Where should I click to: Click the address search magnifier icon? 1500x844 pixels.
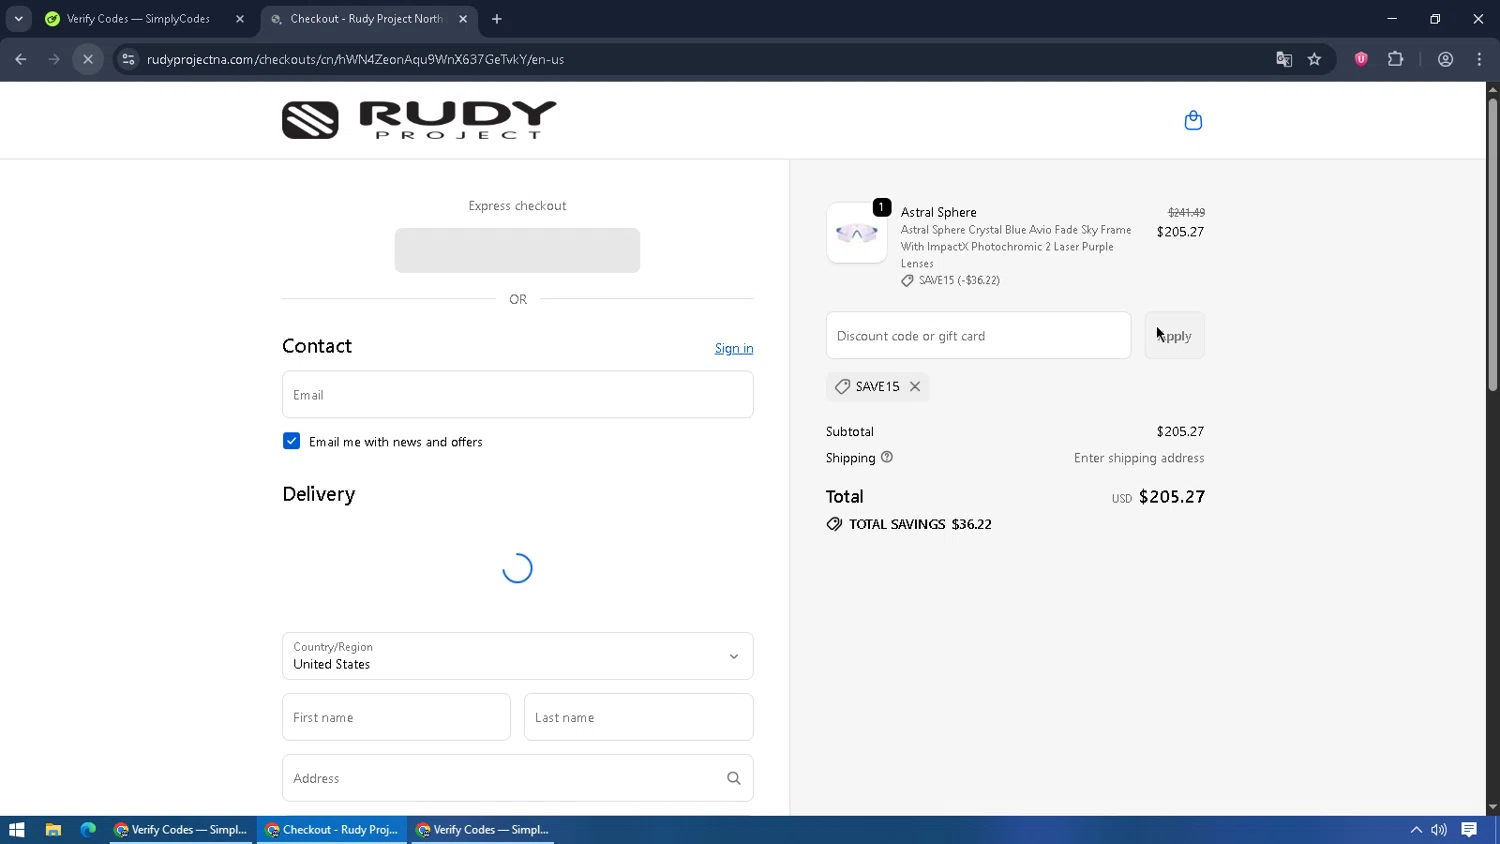click(x=733, y=778)
